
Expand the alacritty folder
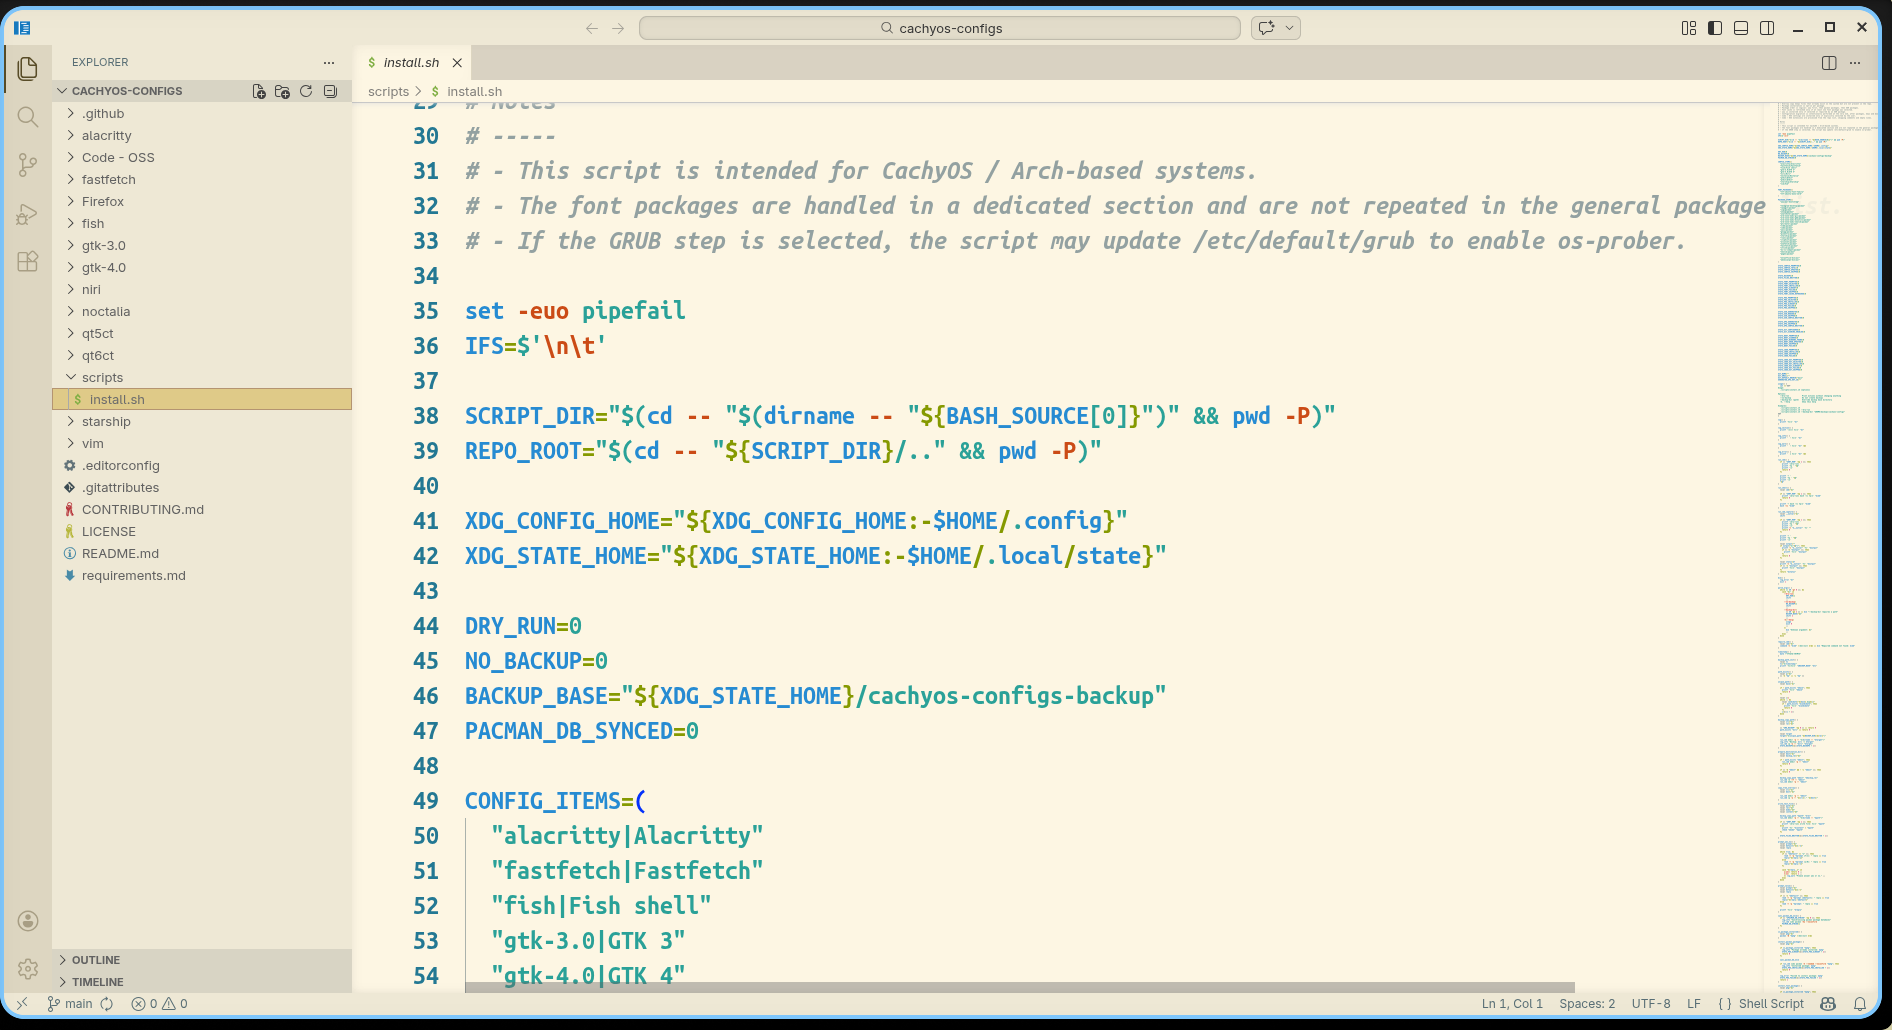(x=202, y=136)
